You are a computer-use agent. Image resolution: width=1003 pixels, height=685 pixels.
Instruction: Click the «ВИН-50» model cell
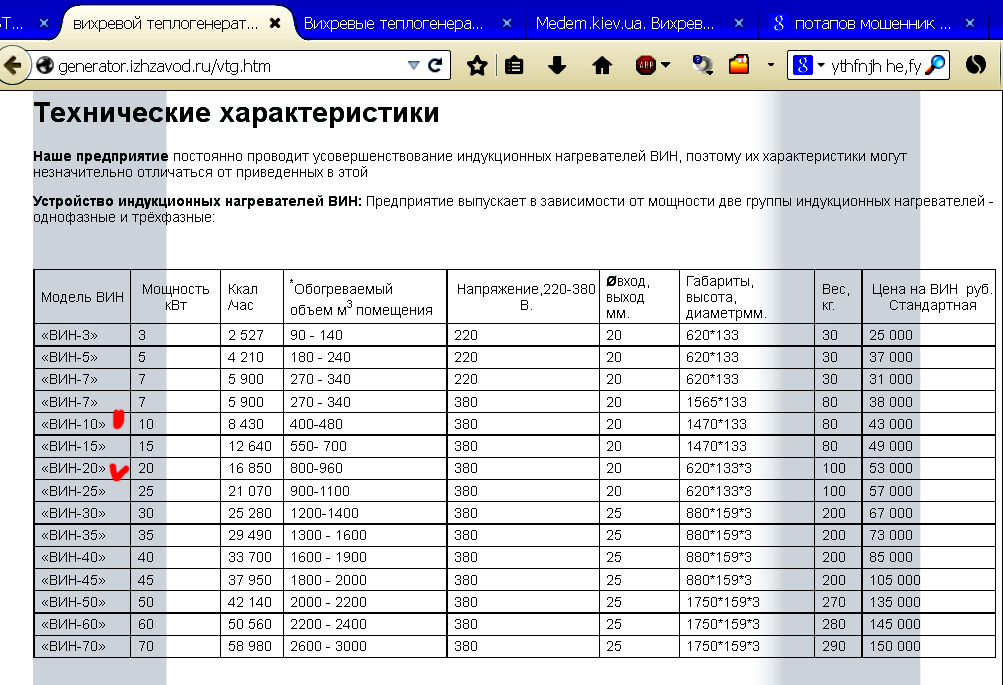(x=82, y=602)
